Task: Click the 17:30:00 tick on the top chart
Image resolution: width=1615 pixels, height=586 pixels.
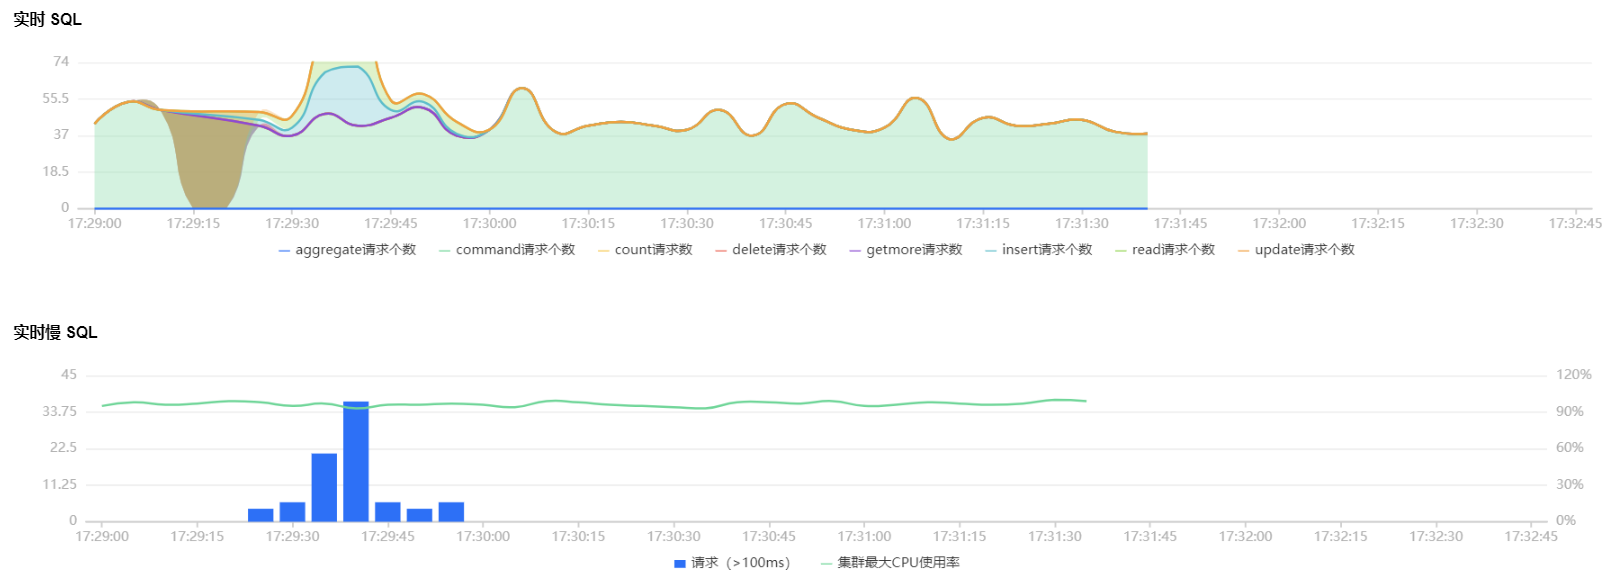Action: [x=489, y=223]
